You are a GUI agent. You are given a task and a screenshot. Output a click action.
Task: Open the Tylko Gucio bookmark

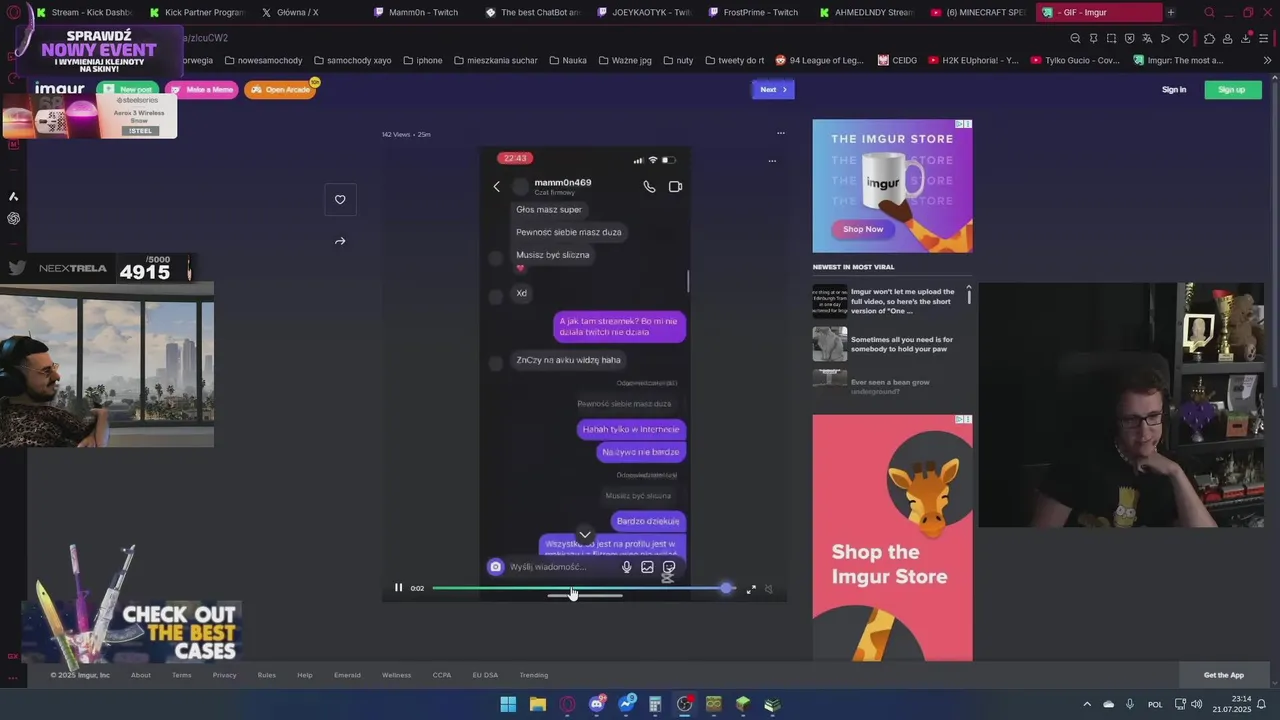pyautogui.click(x=1075, y=60)
